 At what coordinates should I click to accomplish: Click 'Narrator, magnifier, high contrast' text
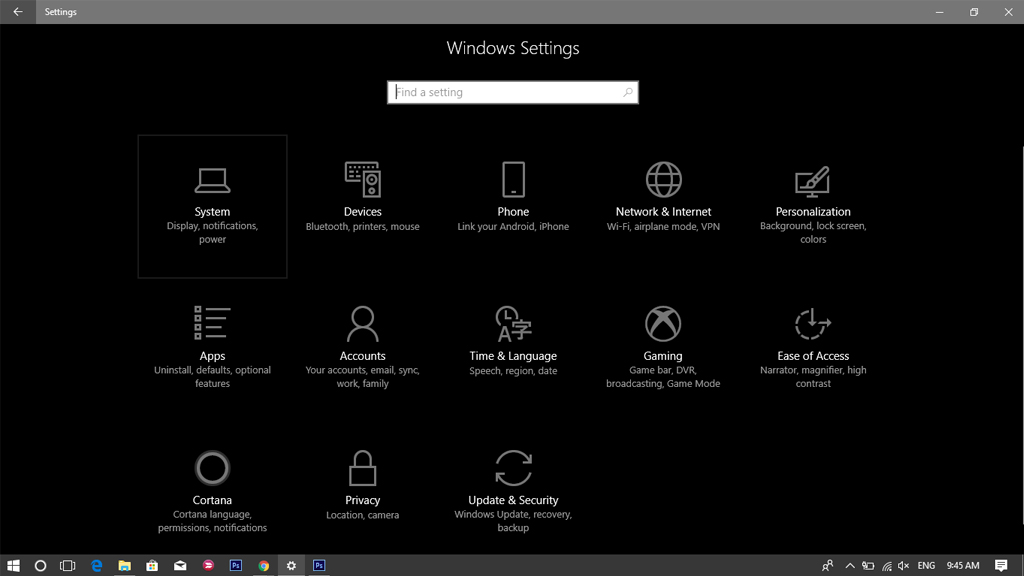(x=813, y=377)
